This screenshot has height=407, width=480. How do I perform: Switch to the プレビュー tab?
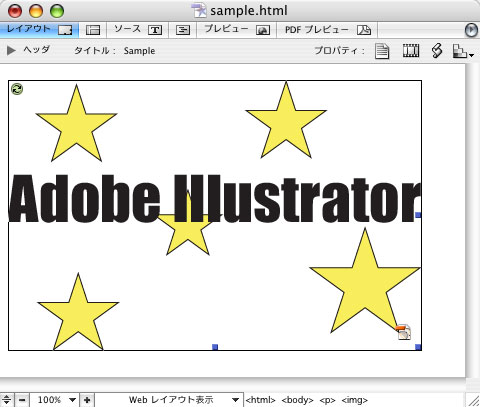(237, 30)
